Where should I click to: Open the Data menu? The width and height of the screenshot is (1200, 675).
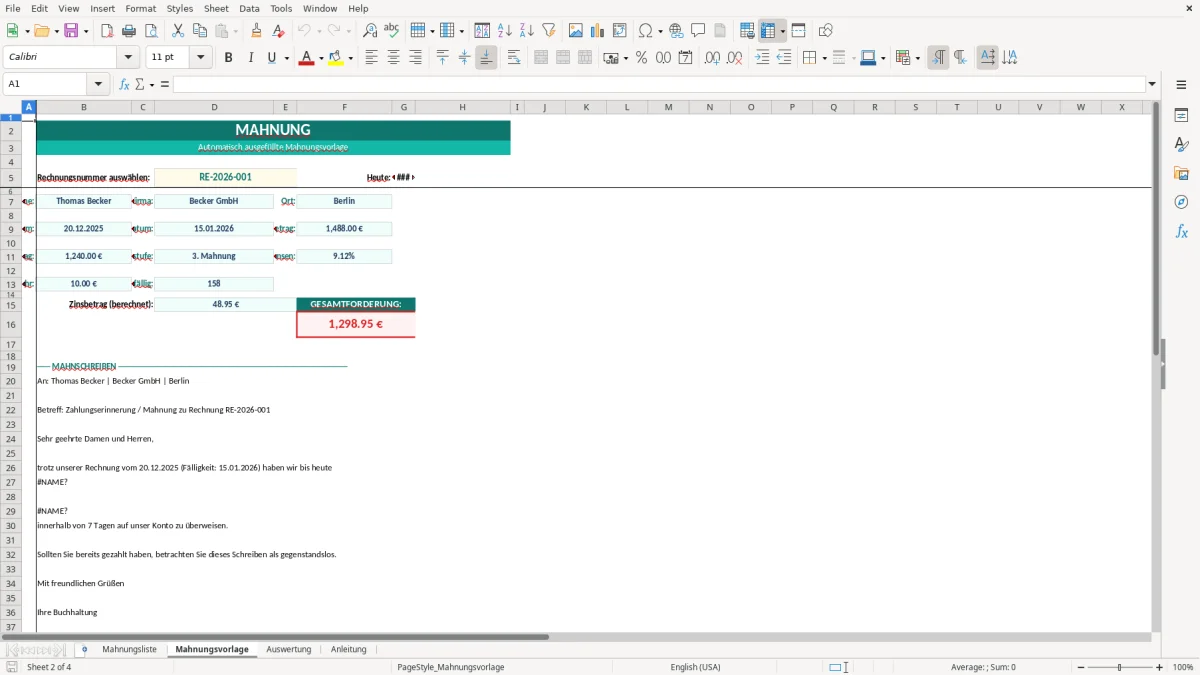coord(249,8)
